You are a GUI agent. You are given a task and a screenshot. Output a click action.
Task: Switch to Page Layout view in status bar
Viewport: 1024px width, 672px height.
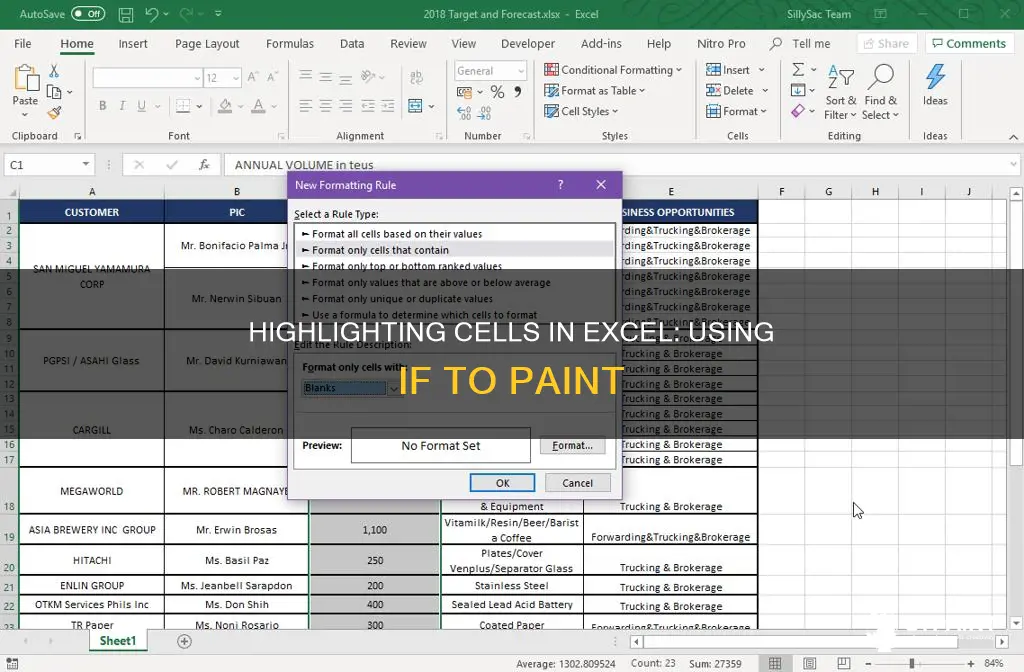tap(810, 664)
